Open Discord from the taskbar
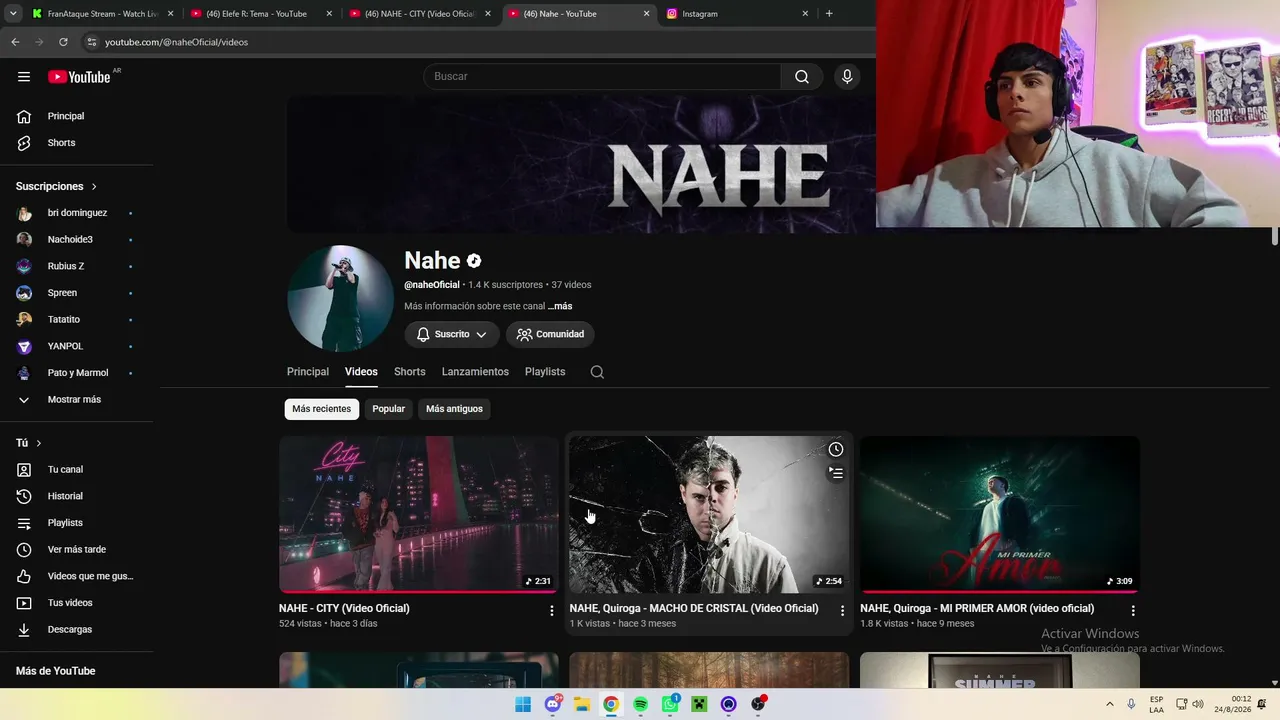Viewport: 1280px width, 720px height. coord(553,704)
